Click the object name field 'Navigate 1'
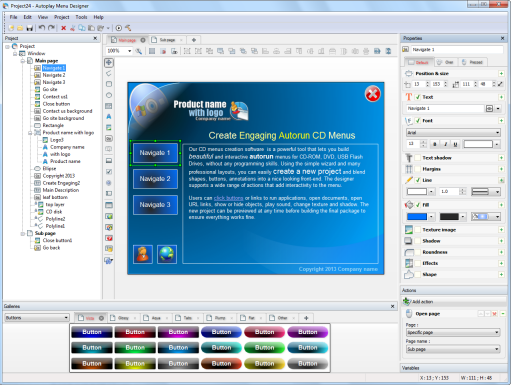This screenshot has height=385, width=511. point(457,50)
